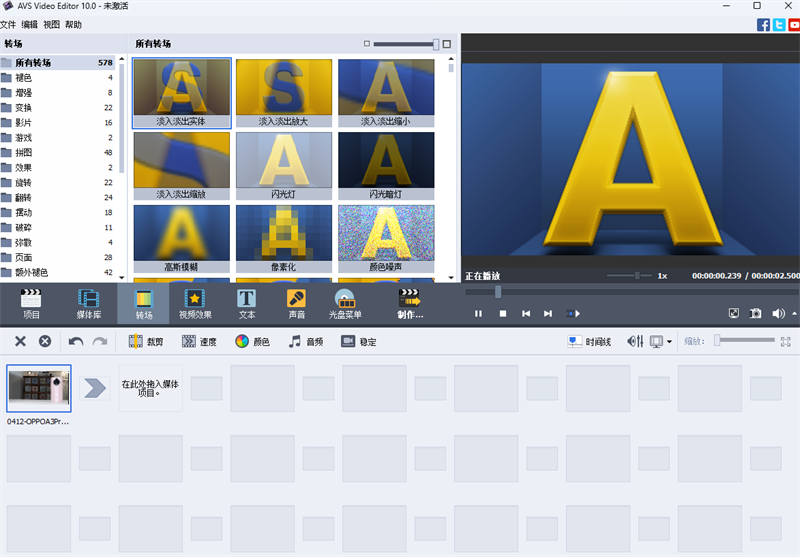Click the 裁剪 trim tool
The image size is (800, 557).
coord(146,342)
